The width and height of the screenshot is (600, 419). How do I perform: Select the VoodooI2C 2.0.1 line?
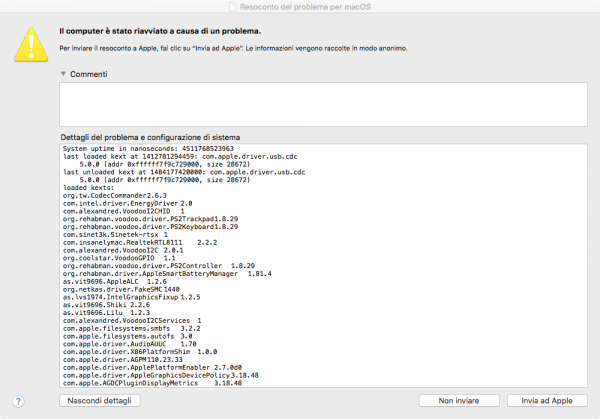pos(123,250)
